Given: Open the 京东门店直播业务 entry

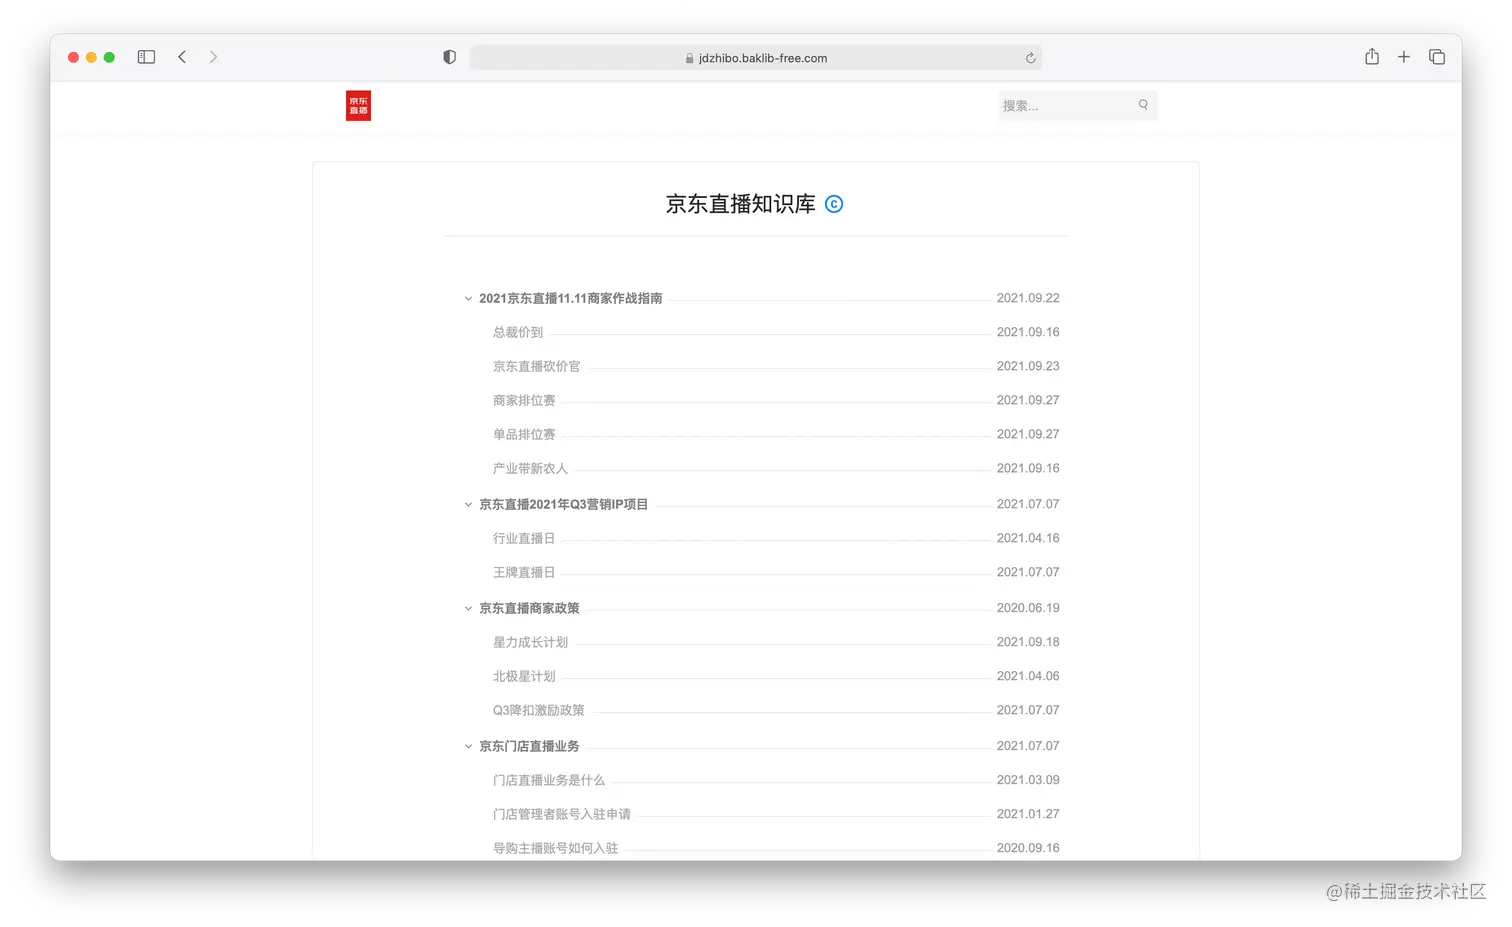Looking at the screenshot, I should pyautogui.click(x=529, y=746).
